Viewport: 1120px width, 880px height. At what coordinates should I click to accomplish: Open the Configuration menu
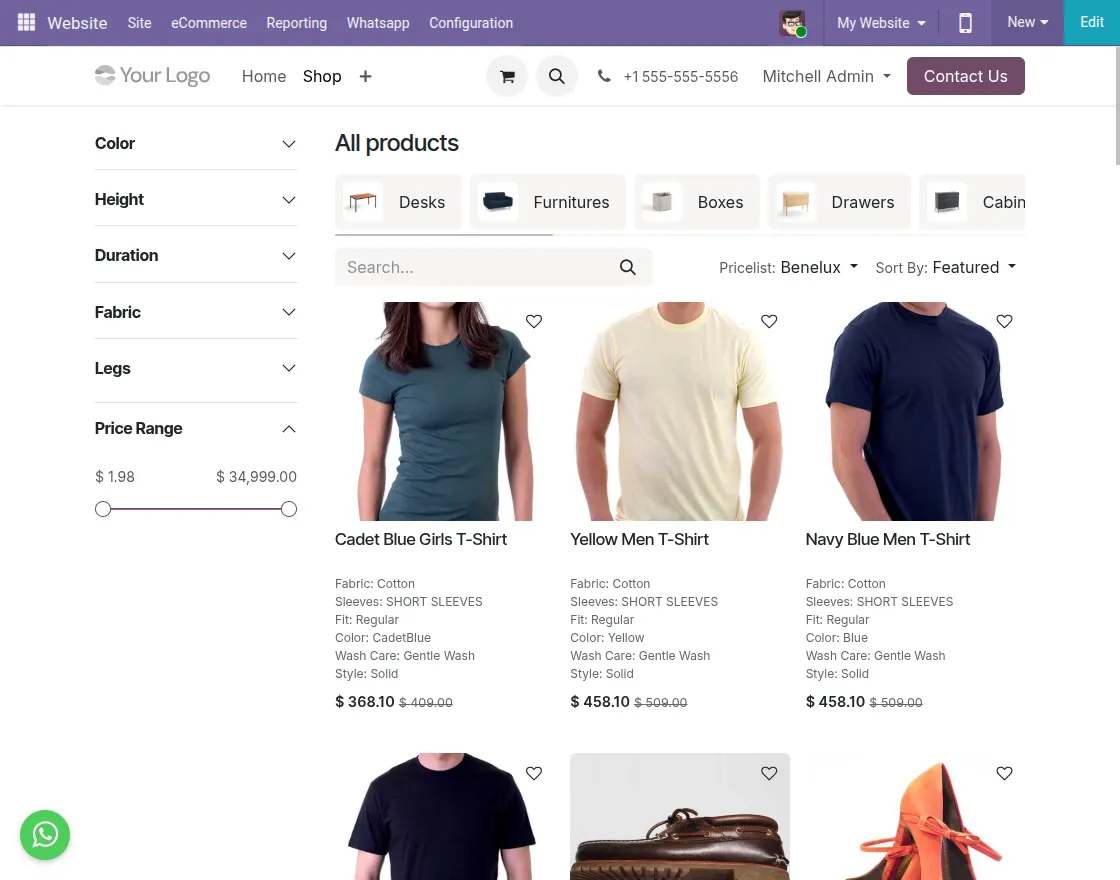pyautogui.click(x=471, y=22)
